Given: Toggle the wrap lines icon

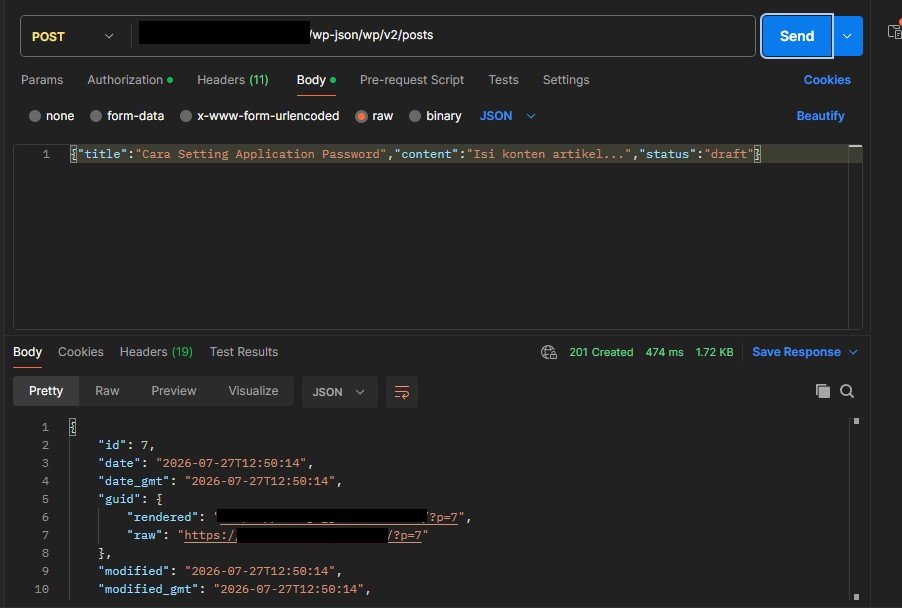Looking at the screenshot, I should (402, 392).
